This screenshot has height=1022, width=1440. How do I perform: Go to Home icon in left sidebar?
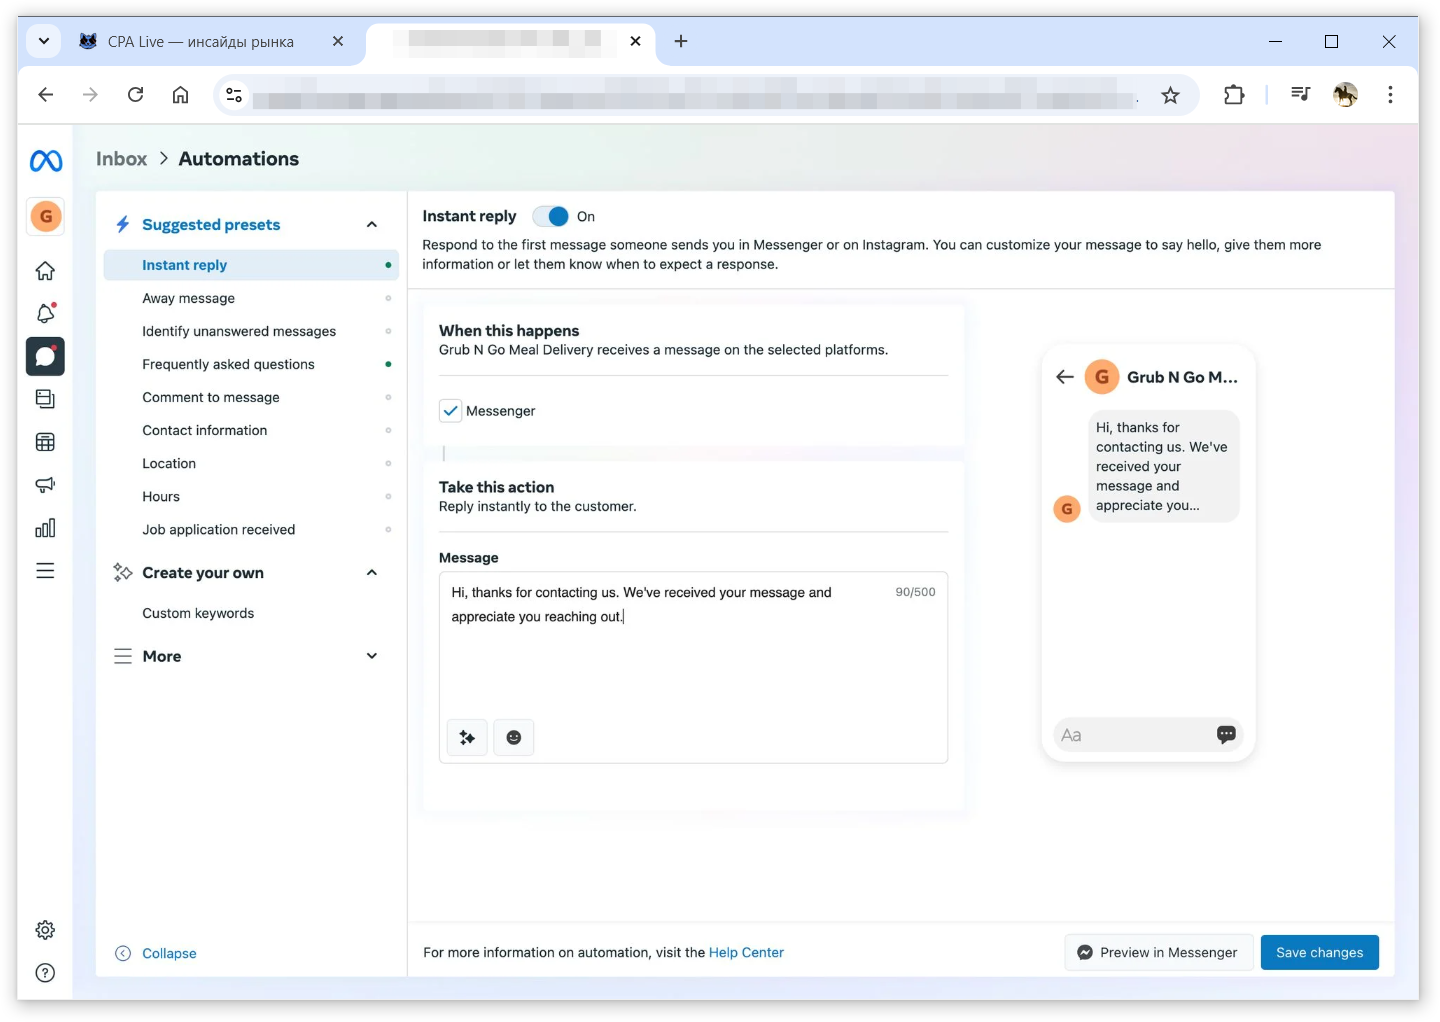pyautogui.click(x=45, y=271)
